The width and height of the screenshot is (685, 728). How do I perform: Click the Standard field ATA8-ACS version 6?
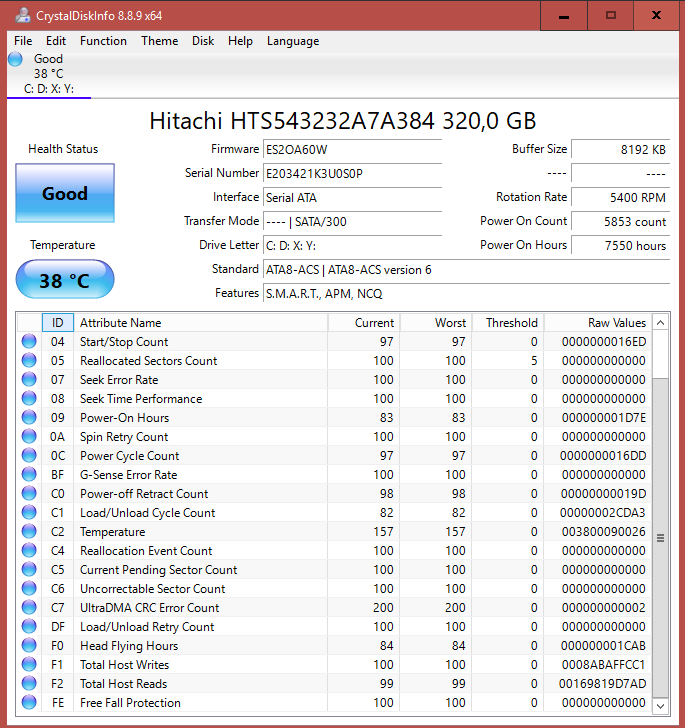point(466,270)
